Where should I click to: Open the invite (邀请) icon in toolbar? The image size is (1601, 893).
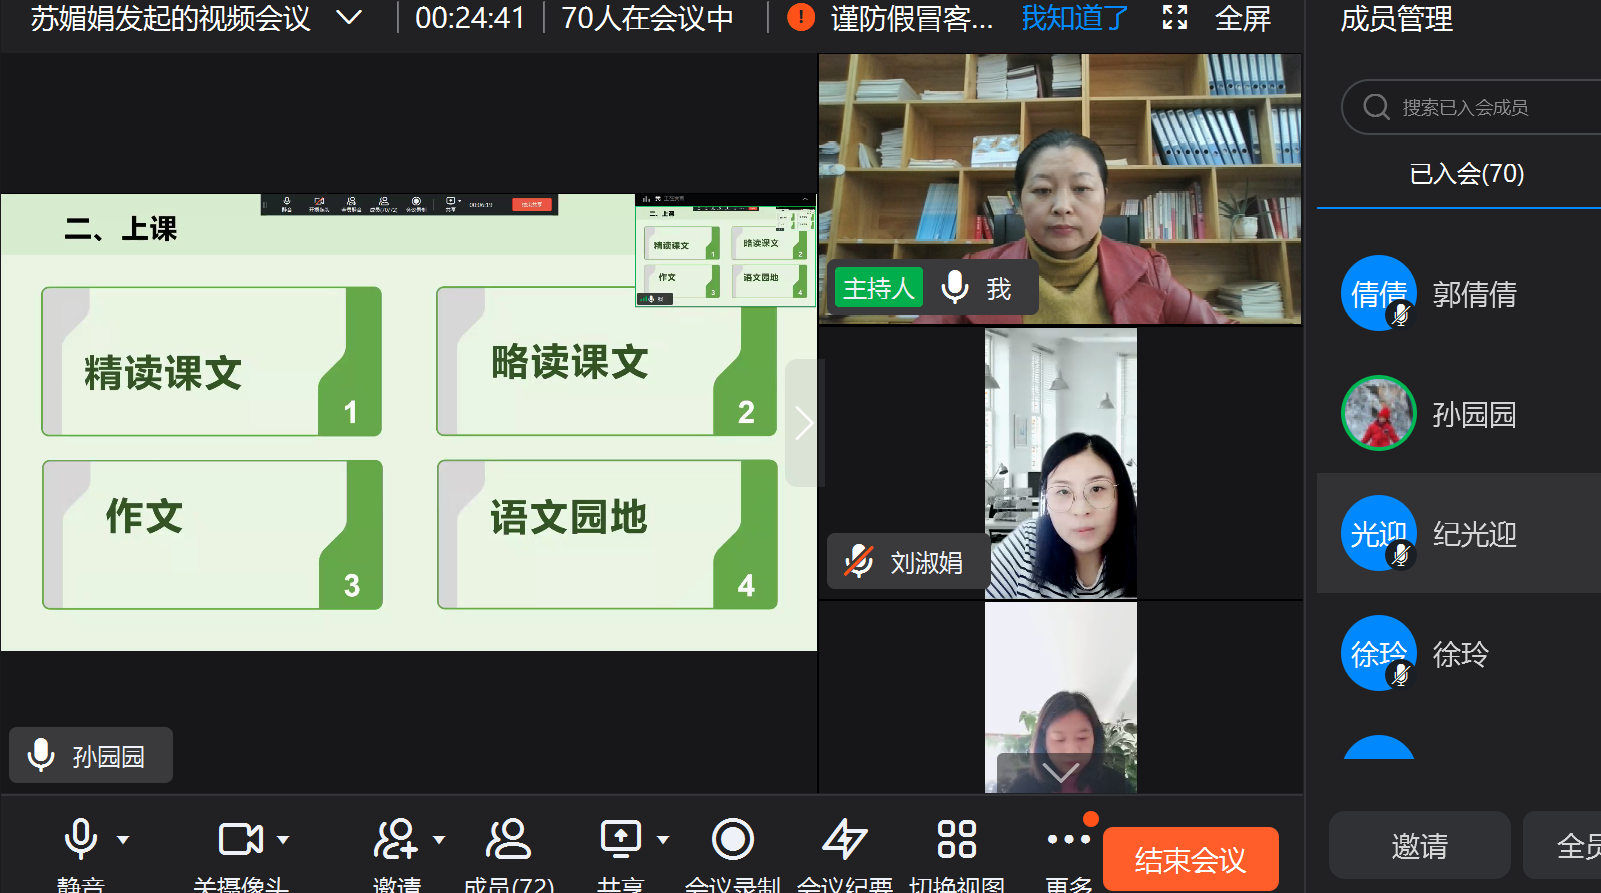pyautogui.click(x=395, y=839)
